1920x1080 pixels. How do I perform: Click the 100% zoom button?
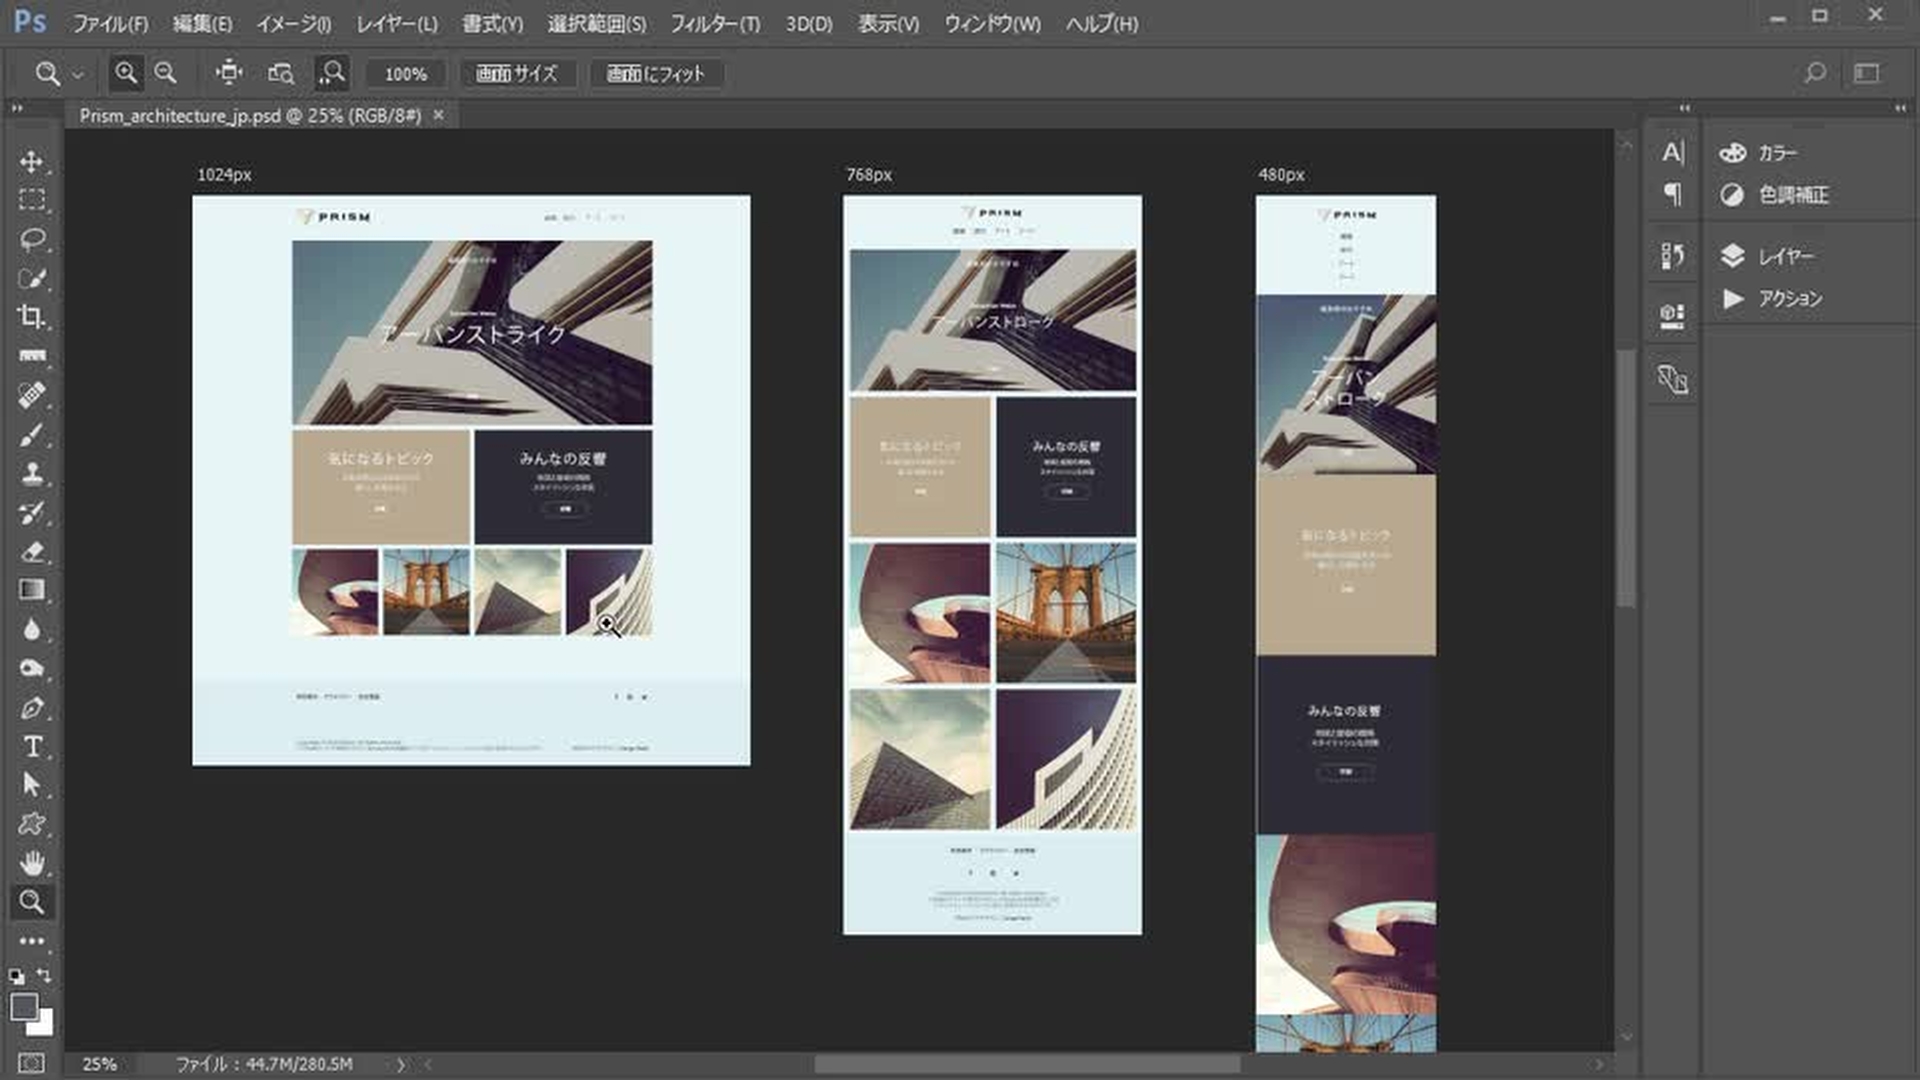[405, 74]
